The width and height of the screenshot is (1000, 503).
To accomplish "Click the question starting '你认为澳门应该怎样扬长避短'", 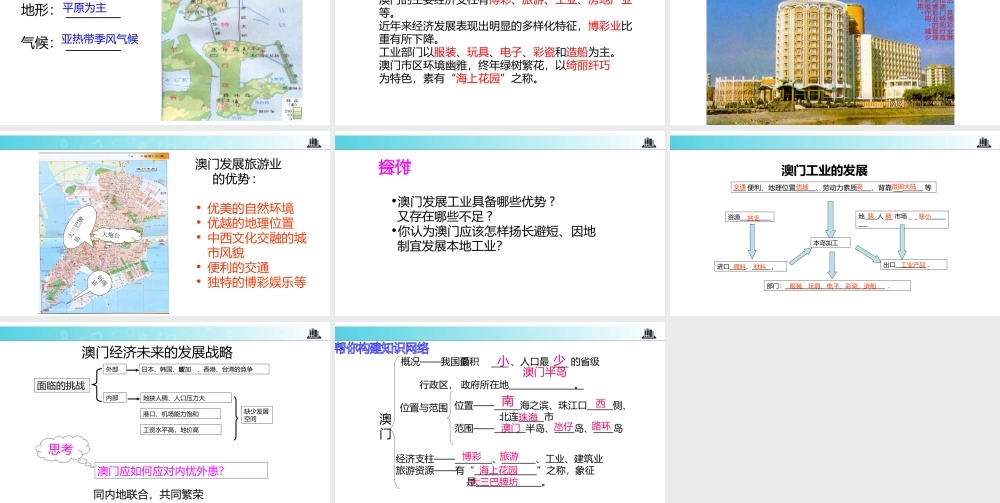I will pyautogui.click(x=496, y=238).
